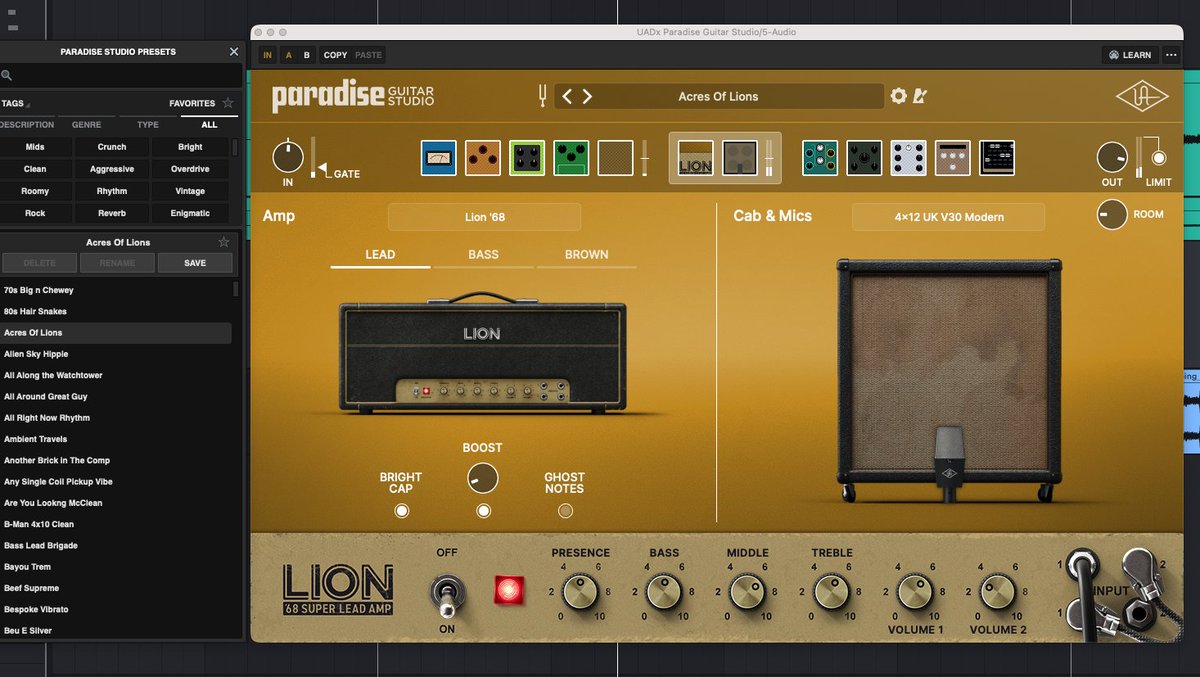The image size is (1200, 677).
Task: Adjust the OUT level knob
Action: click(1112, 157)
